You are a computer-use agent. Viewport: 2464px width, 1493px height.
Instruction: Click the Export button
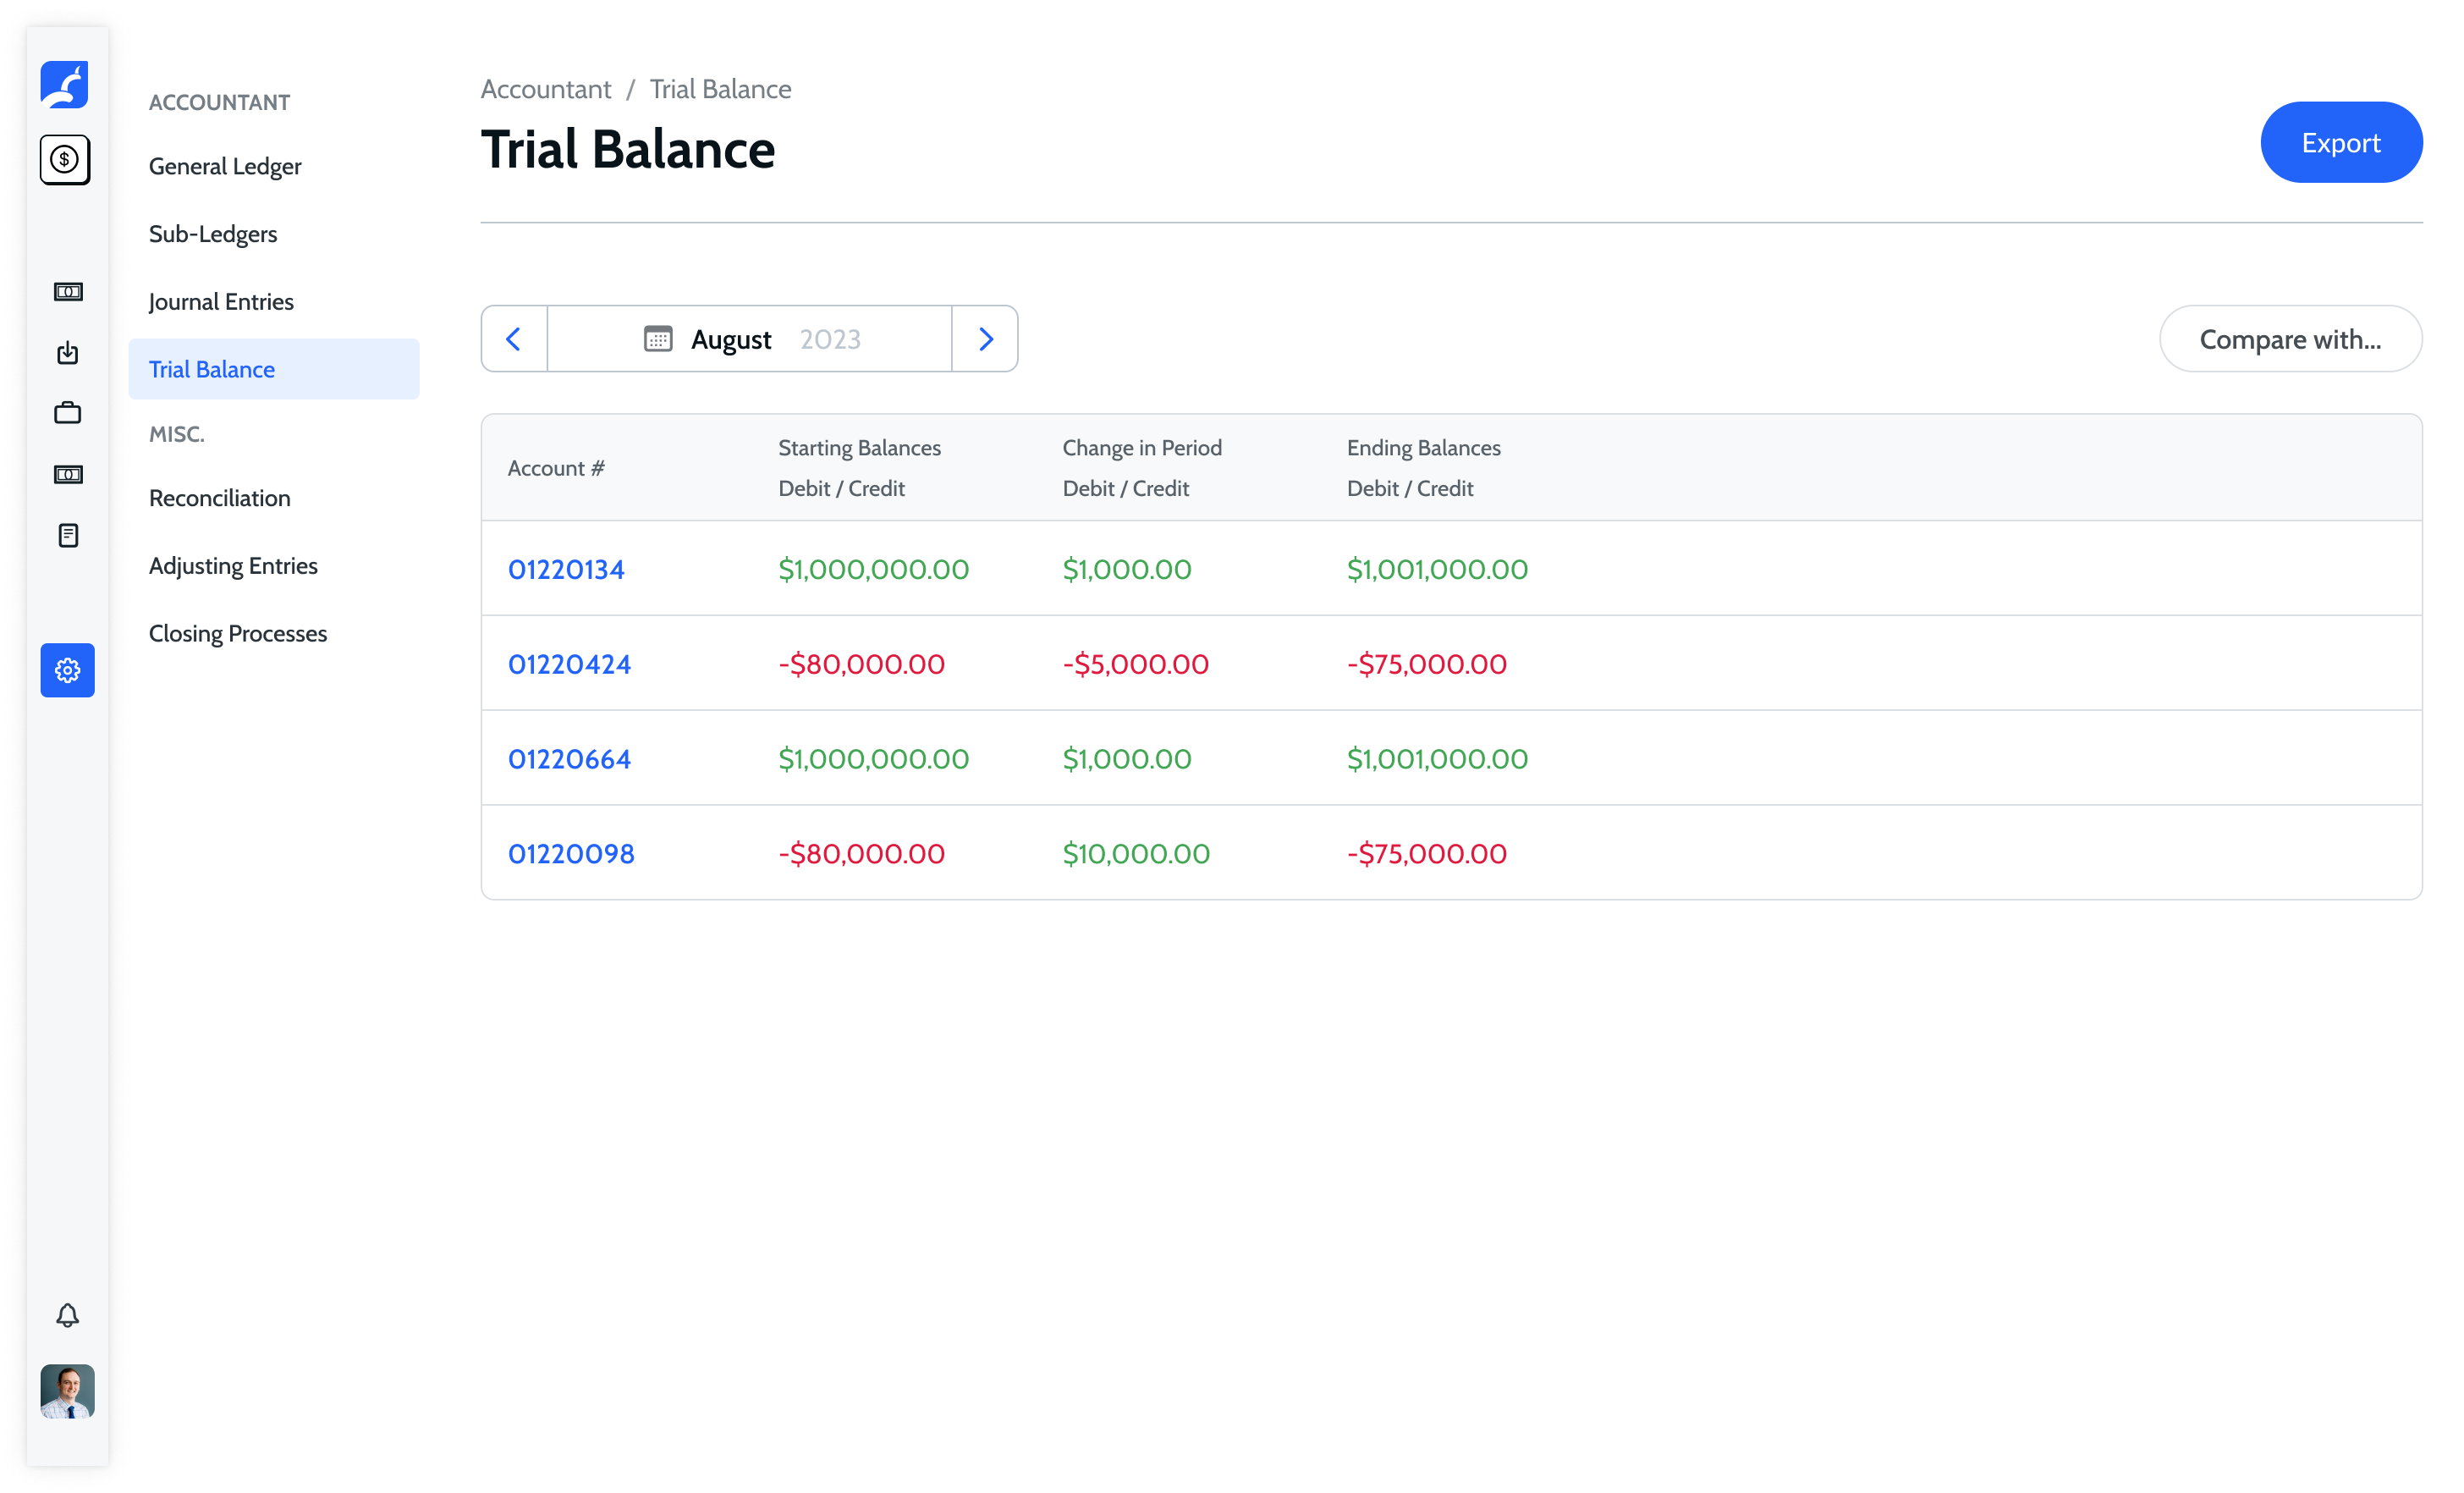click(x=2340, y=143)
